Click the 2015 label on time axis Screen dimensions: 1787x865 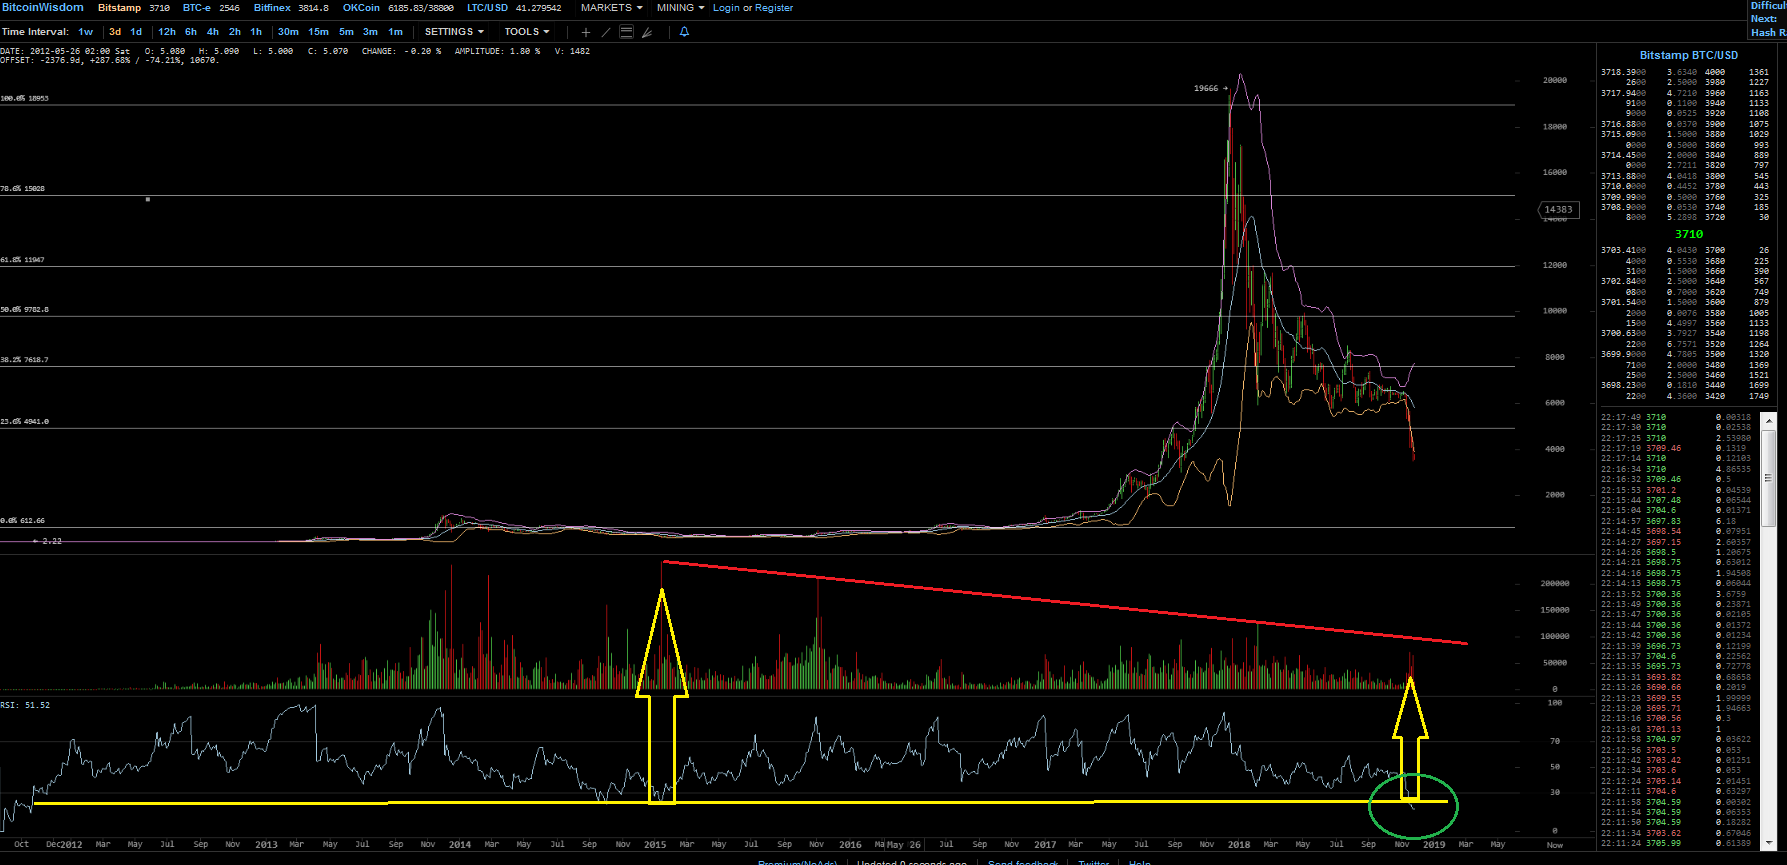(x=655, y=845)
